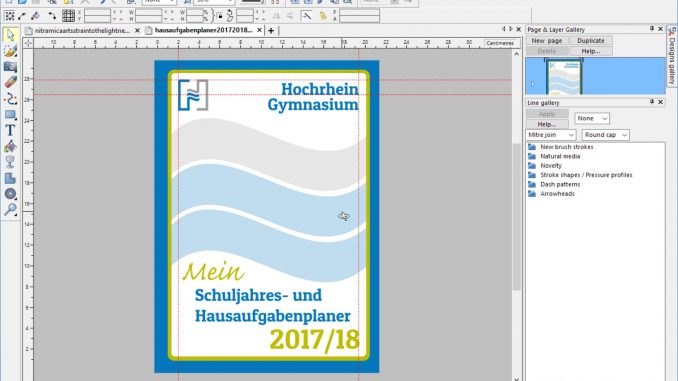Select the Eraser tool
678x381 pixels.
(x=10, y=82)
